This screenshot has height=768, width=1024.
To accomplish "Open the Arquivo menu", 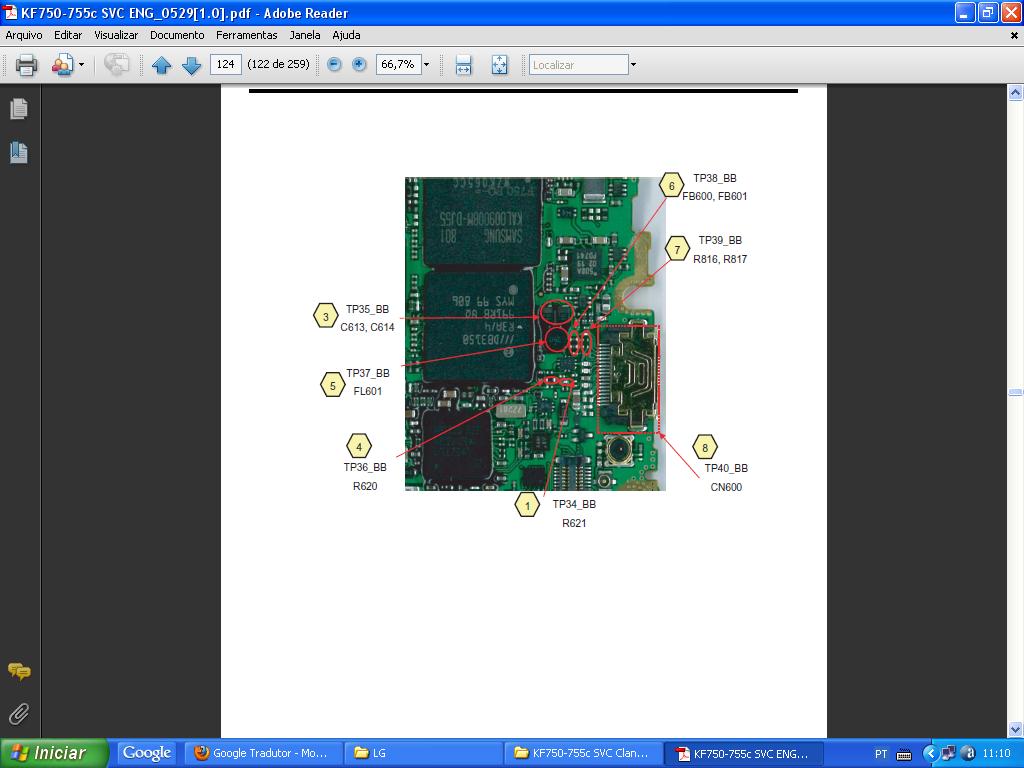I will [24, 35].
